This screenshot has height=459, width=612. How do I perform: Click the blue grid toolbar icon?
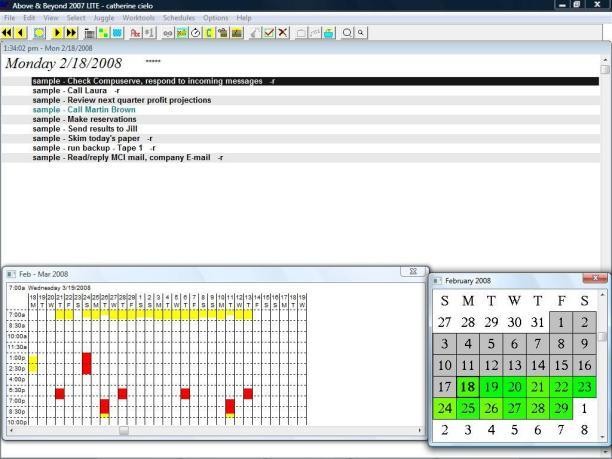[117, 33]
